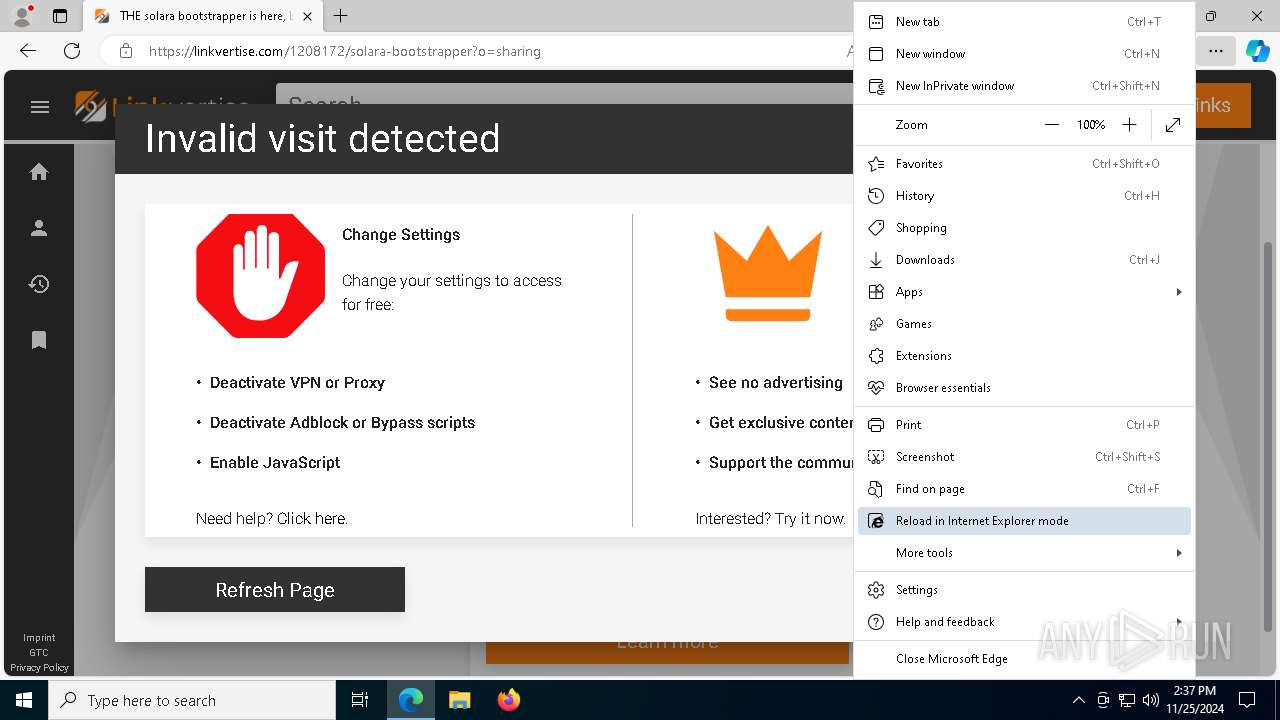The image size is (1280, 720).
Task: Open a new tab with plus button
Action: click(x=341, y=16)
